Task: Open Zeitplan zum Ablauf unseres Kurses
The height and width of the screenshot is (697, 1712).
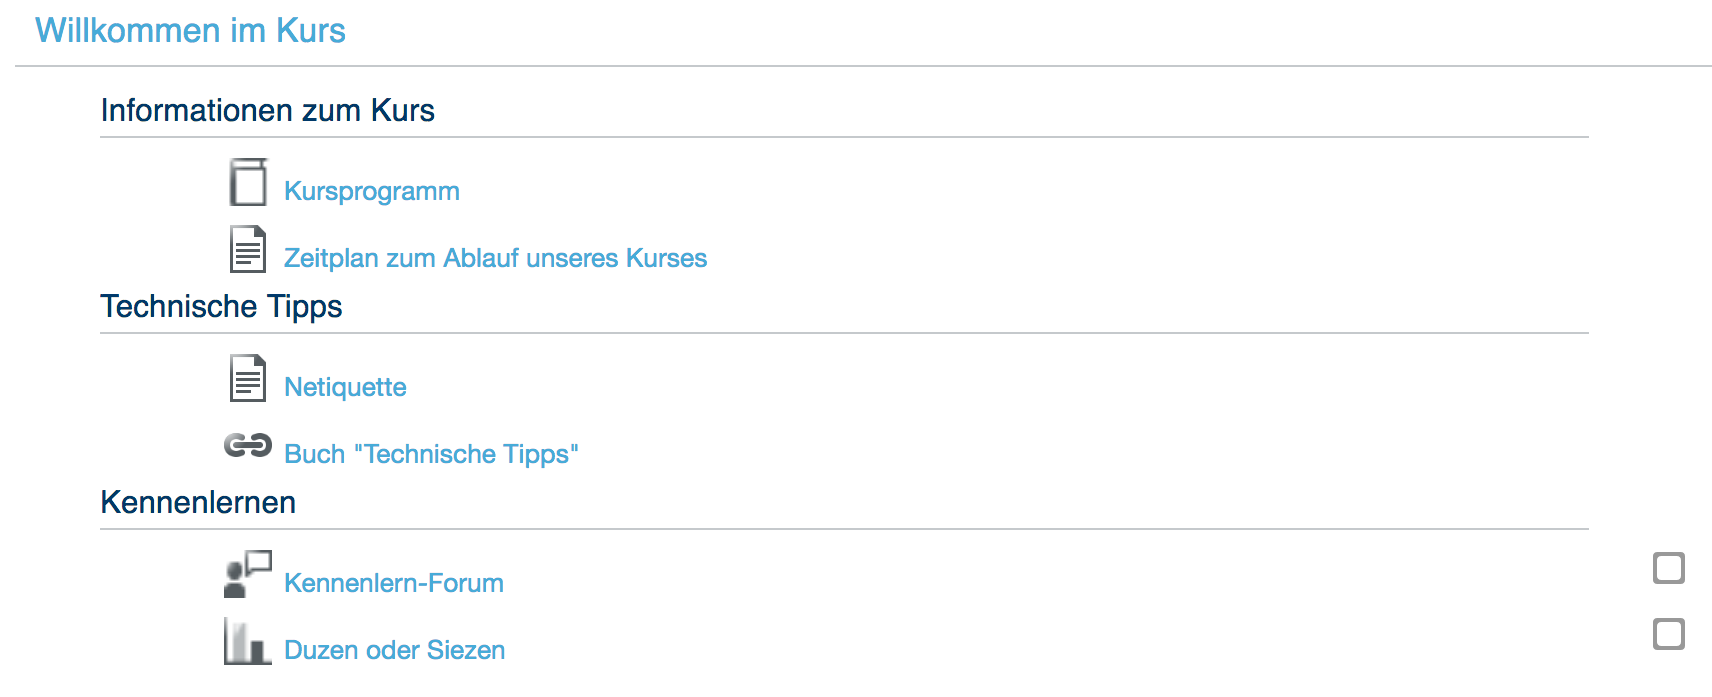Action: 495,258
